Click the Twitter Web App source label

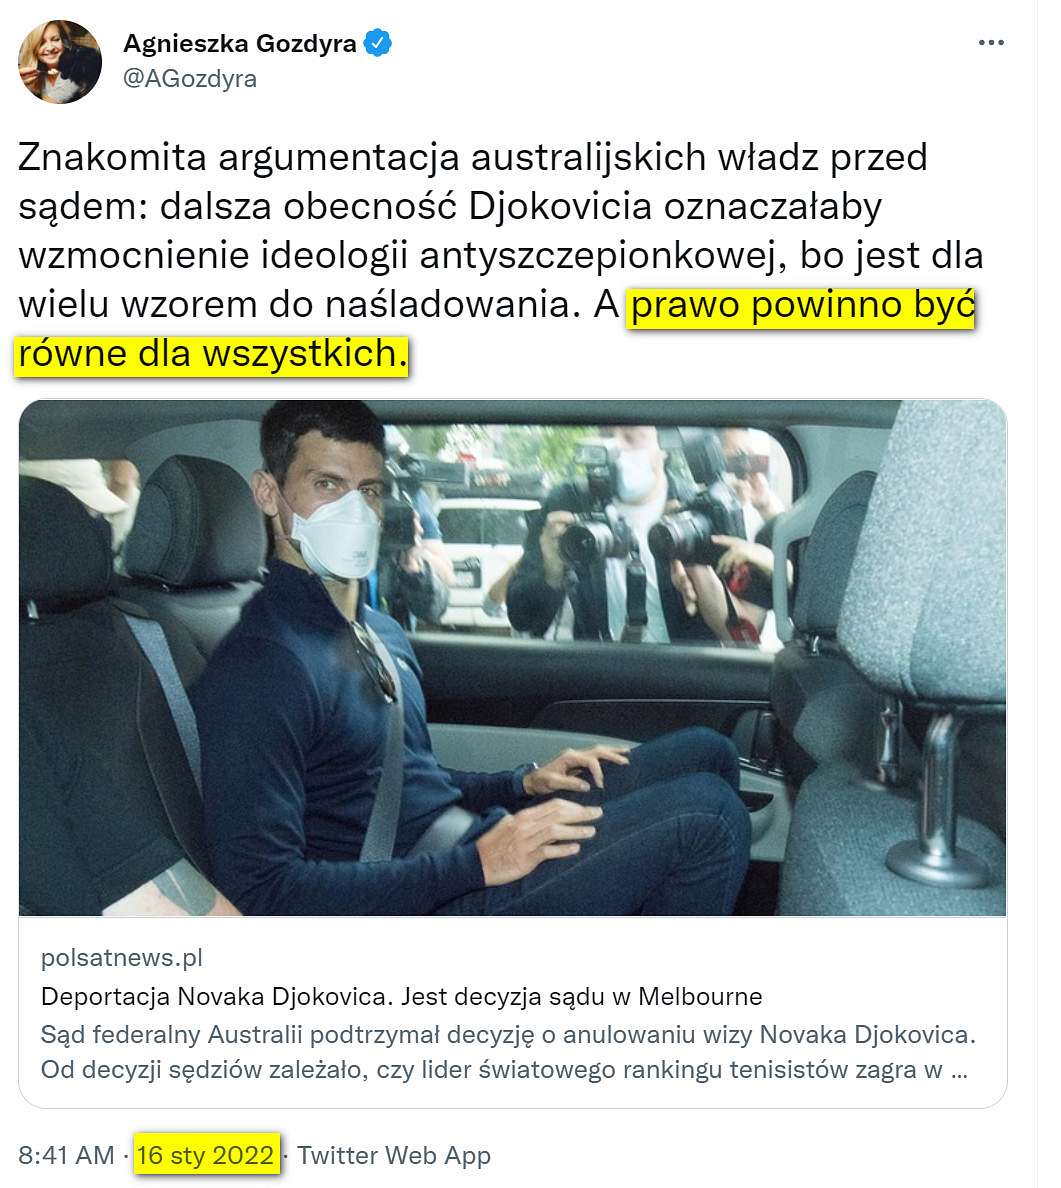click(x=394, y=1155)
